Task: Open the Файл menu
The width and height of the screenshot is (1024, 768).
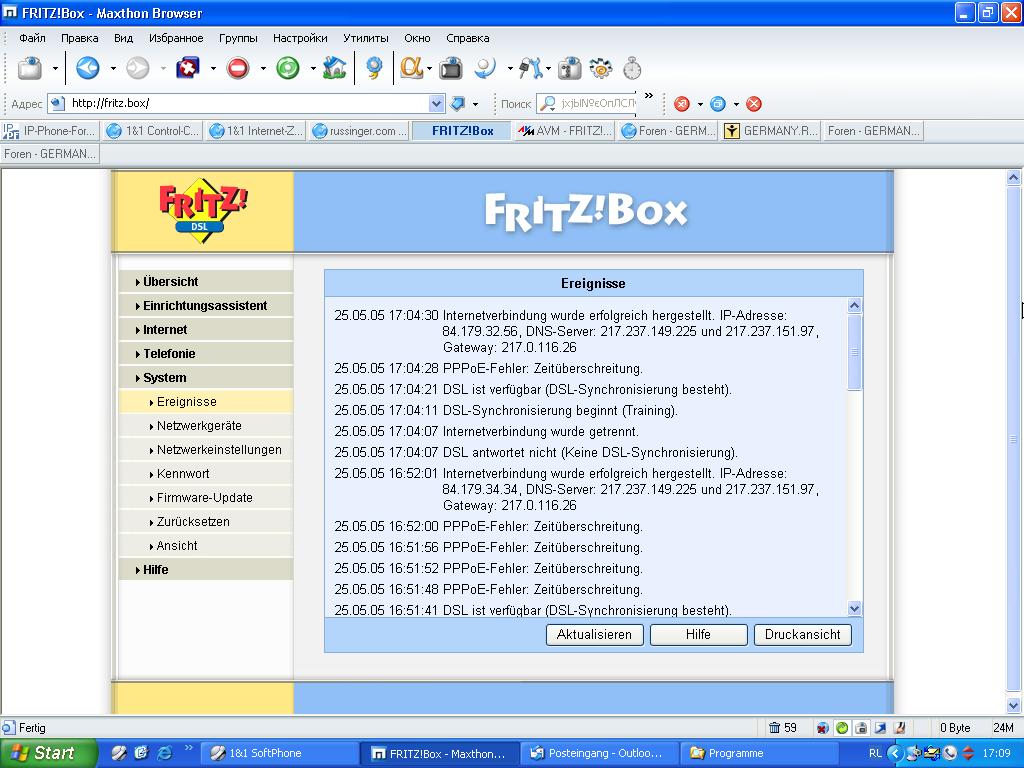Action: [x=32, y=38]
